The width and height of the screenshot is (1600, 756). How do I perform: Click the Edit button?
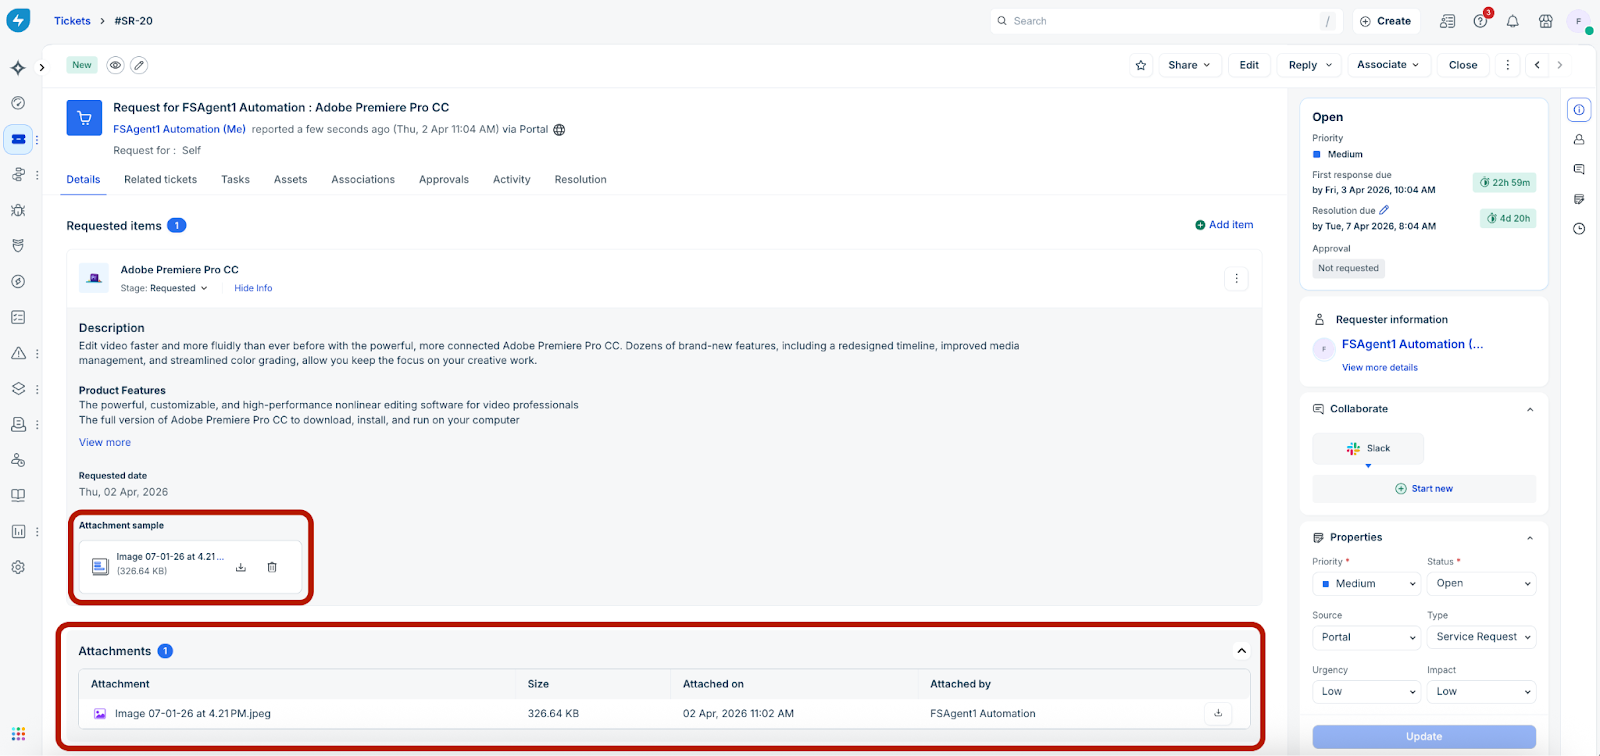[1249, 65]
